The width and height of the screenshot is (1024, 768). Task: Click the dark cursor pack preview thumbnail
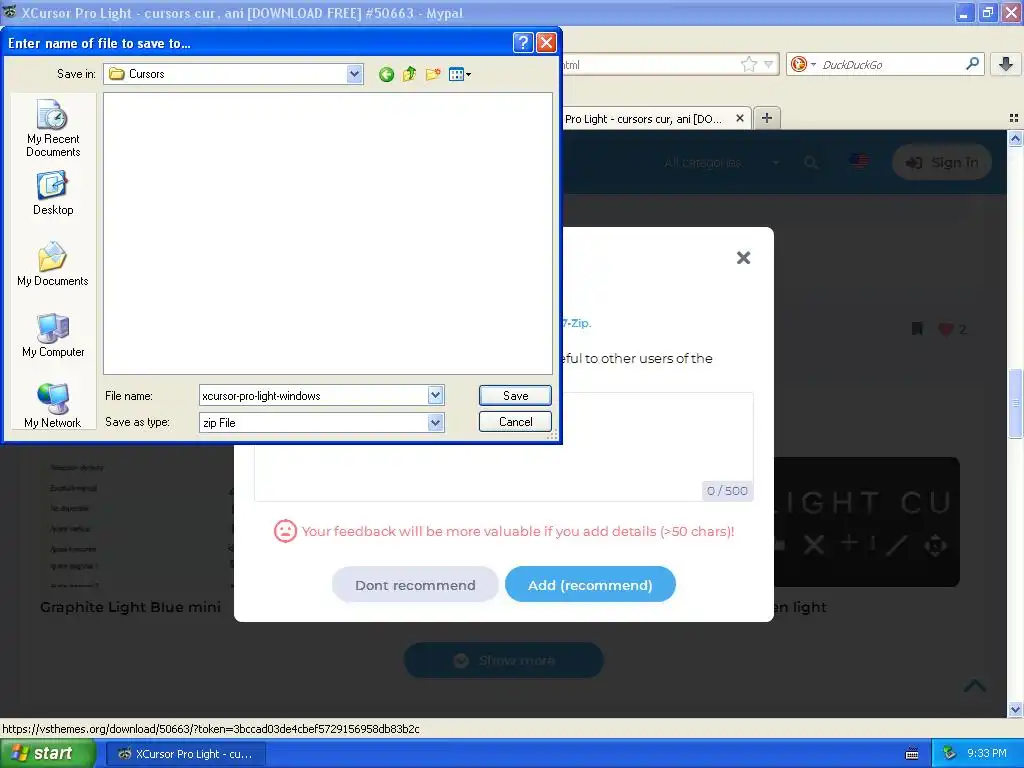pos(867,522)
